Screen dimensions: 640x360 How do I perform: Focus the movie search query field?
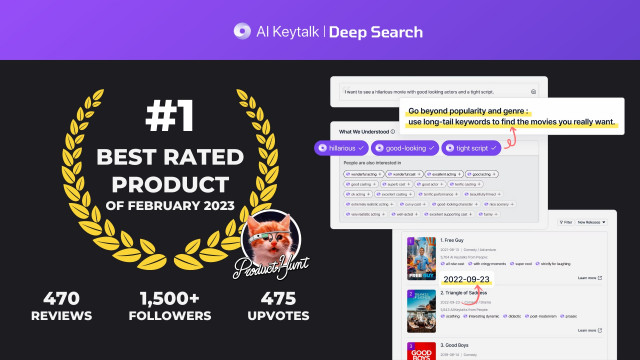click(x=439, y=92)
